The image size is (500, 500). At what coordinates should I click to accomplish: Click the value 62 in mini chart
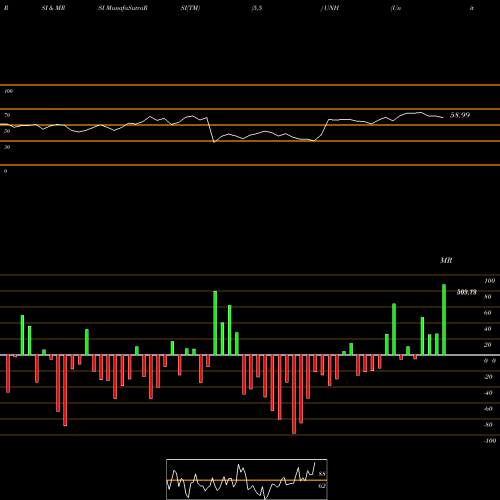(322, 486)
